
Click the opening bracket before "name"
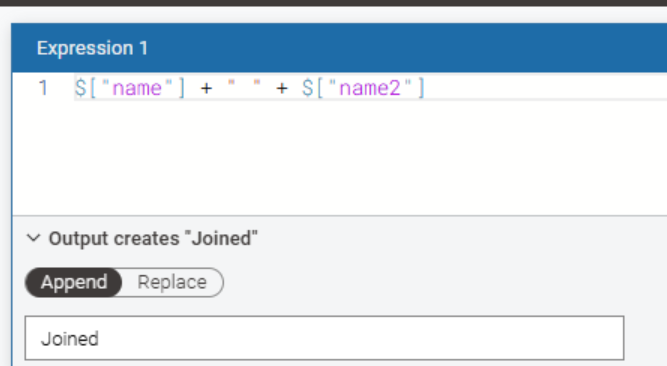point(94,88)
